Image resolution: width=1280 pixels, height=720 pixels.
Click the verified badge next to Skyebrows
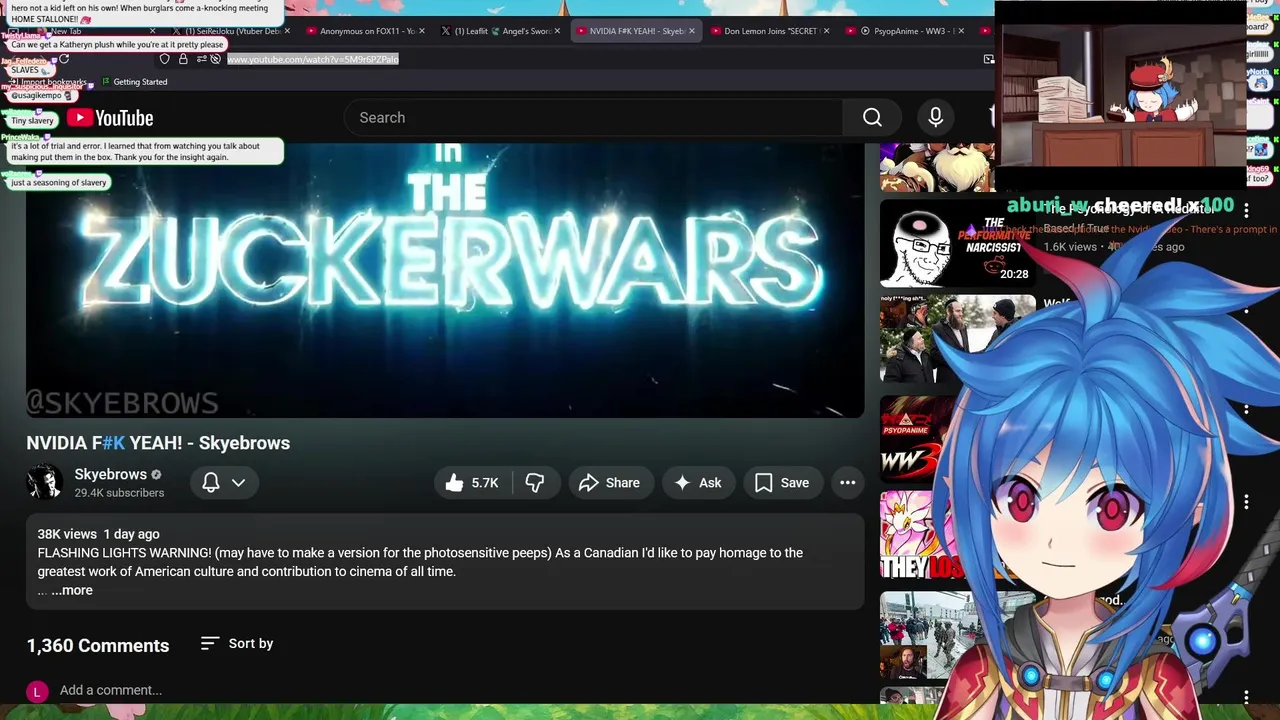[156, 475]
